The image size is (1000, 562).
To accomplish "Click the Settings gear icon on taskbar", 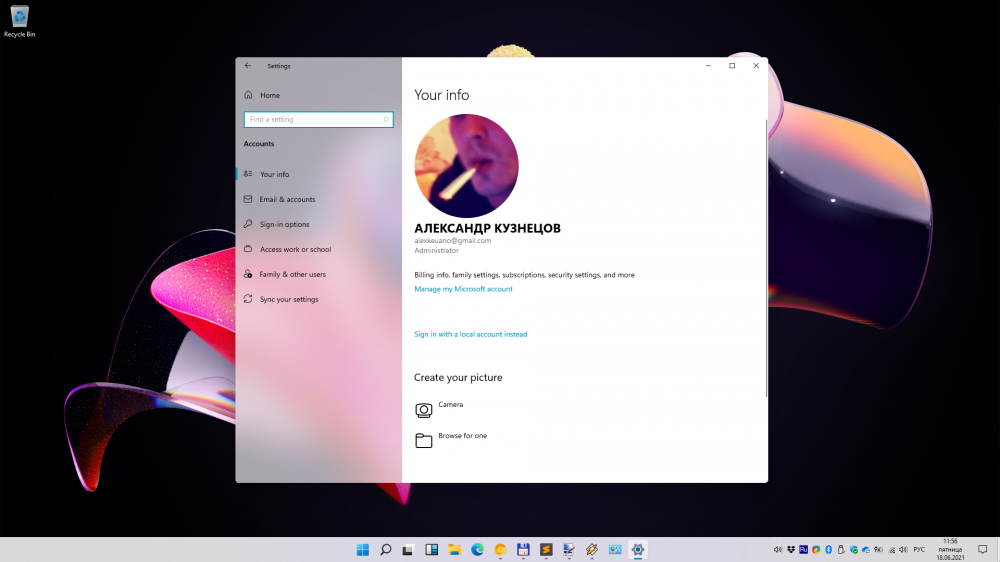I will (x=638, y=549).
